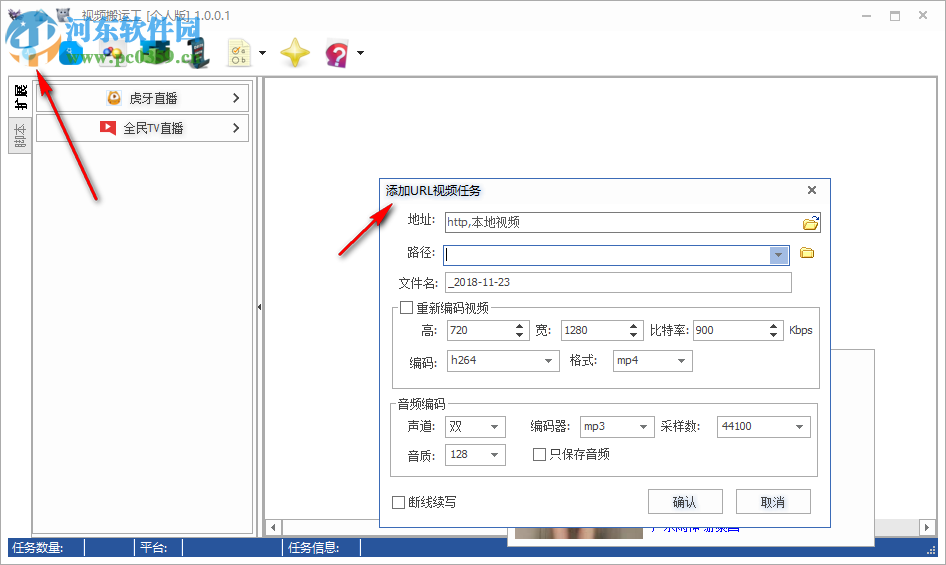
Task: Increase 宽 value with up arrow
Action: click(x=633, y=326)
